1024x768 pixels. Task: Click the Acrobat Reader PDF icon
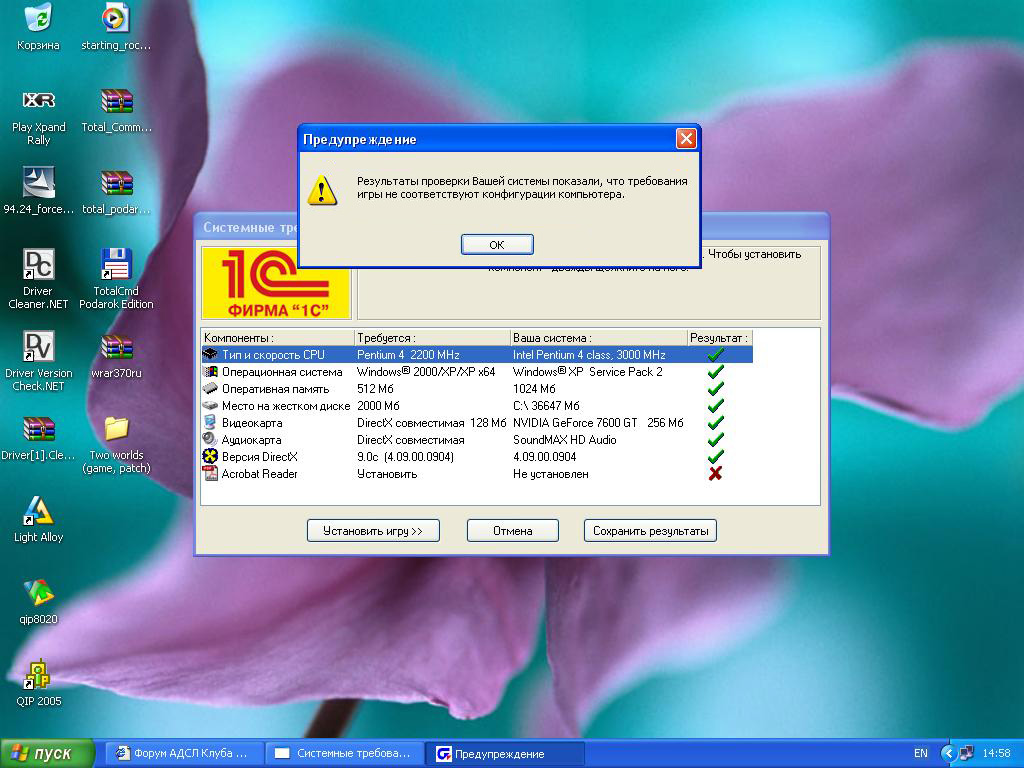210,473
